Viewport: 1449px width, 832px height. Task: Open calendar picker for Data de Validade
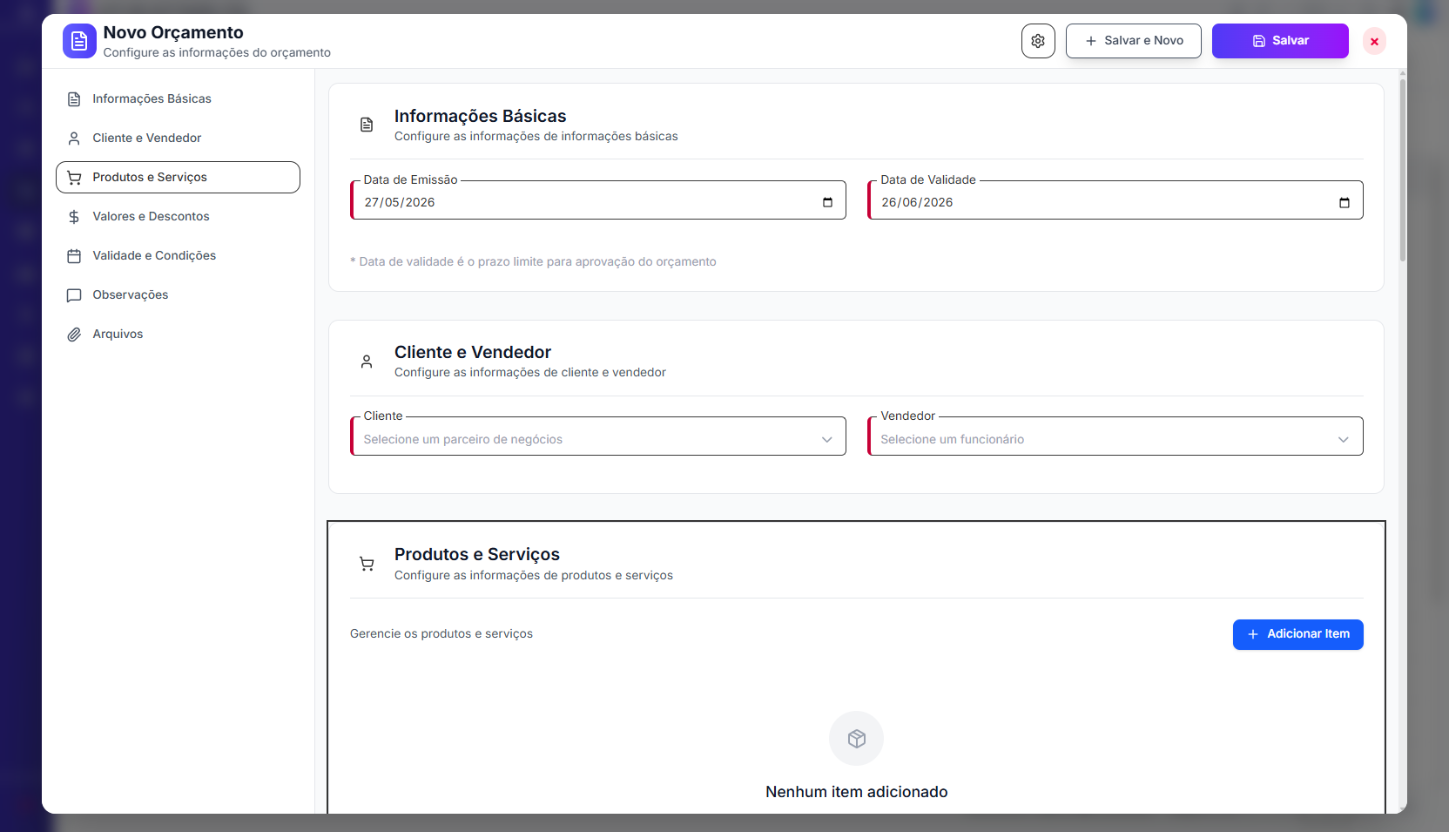1344,202
